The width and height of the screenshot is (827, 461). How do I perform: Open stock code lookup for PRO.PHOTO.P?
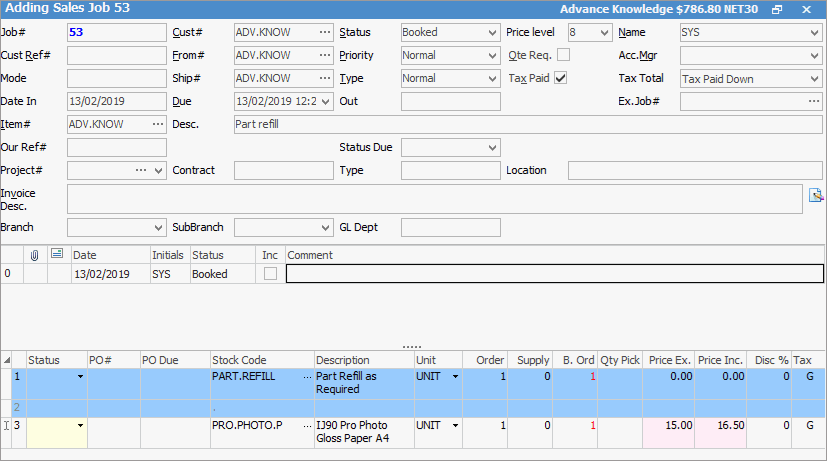[307, 426]
